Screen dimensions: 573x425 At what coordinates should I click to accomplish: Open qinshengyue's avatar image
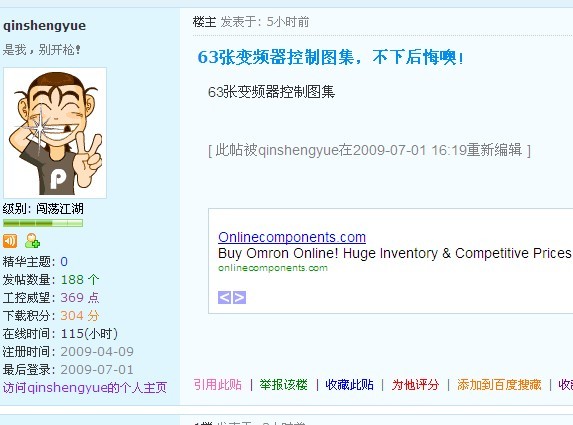pyautogui.click(x=55, y=133)
